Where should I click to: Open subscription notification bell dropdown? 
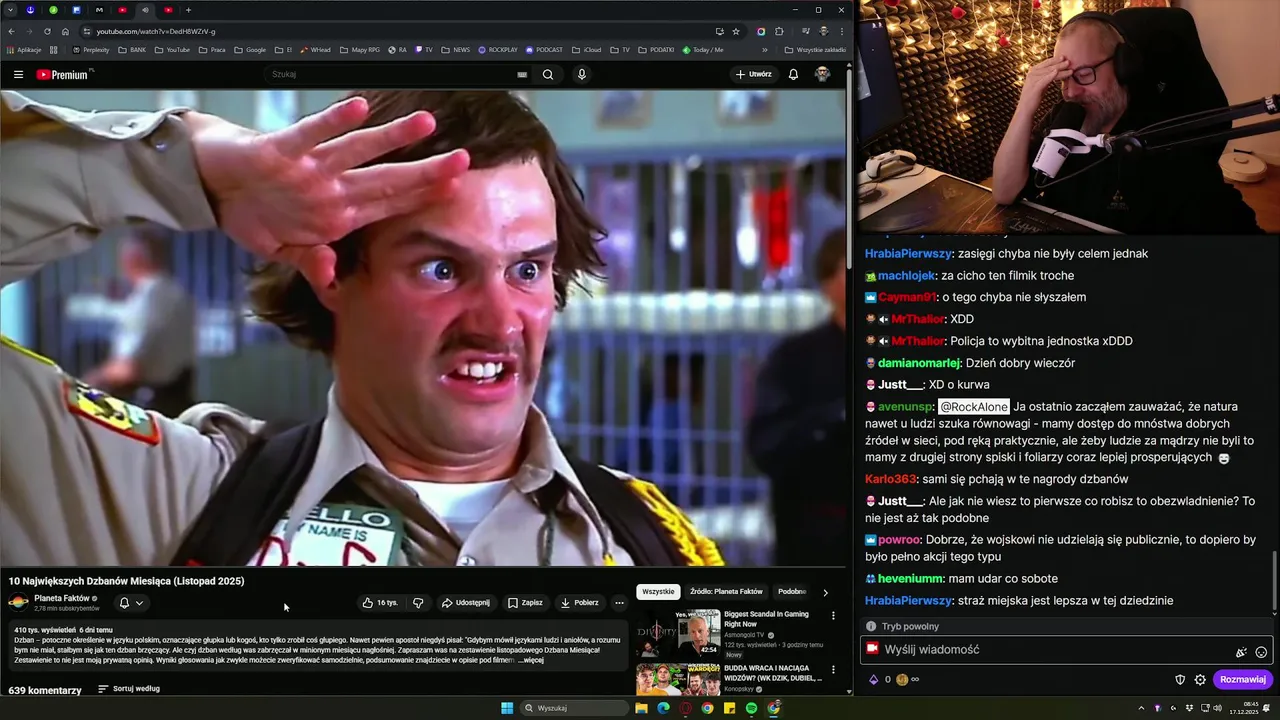point(131,603)
